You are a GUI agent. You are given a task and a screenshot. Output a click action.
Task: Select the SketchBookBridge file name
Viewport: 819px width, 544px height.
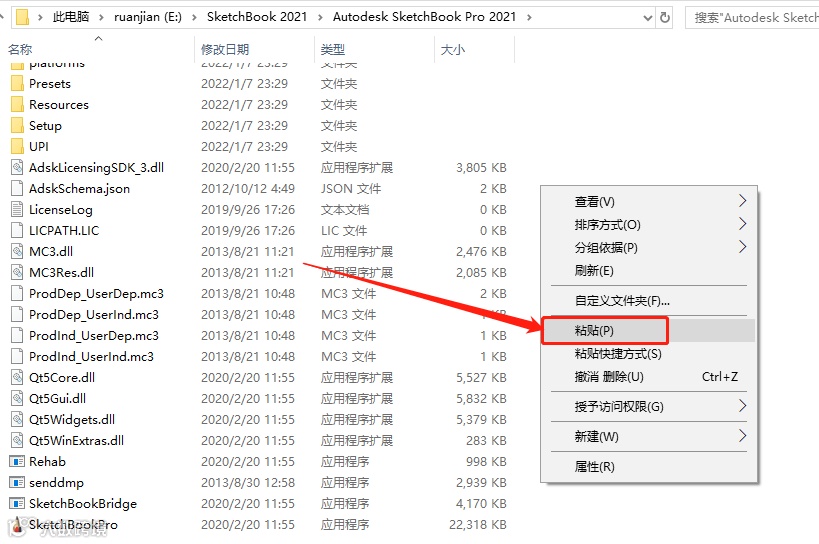83,503
